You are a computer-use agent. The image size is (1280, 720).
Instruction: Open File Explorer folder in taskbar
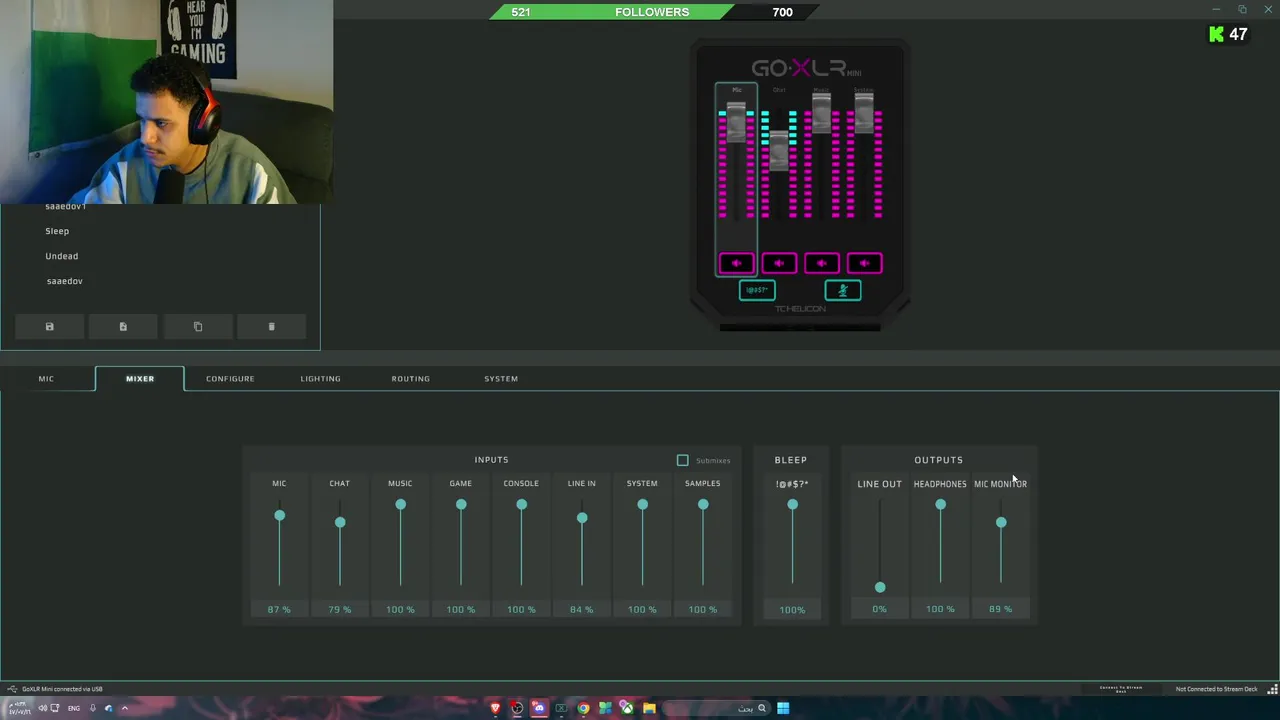coord(649,708)
